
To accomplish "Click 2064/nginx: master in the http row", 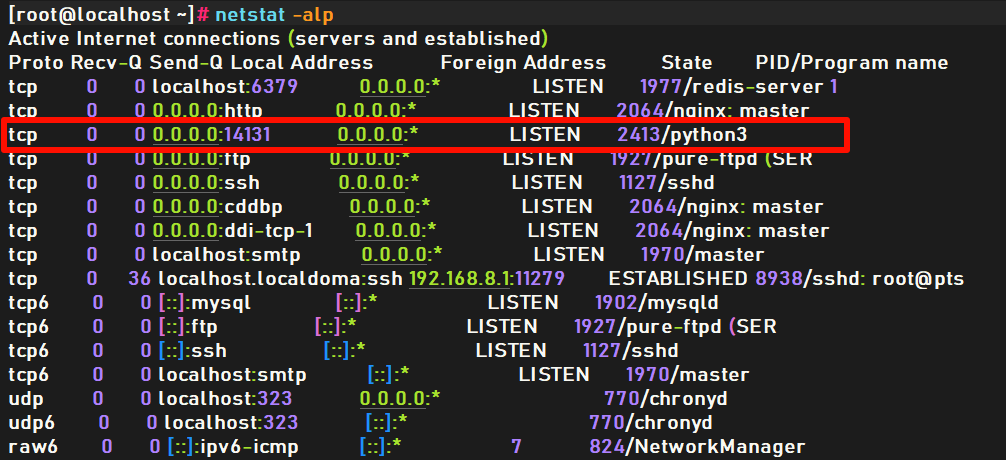I will click(x=712, y=110).
